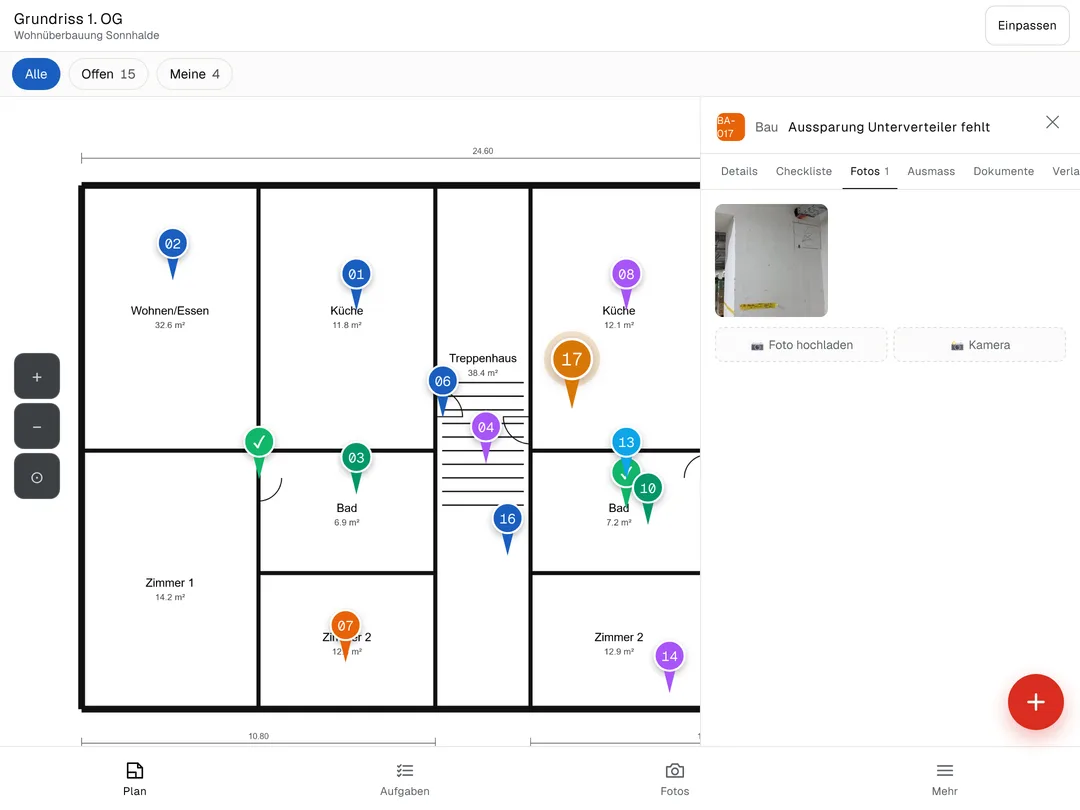1080x810 pixels.
Task: Zoom out of the floor plan
Action: [x=37, y=426]
